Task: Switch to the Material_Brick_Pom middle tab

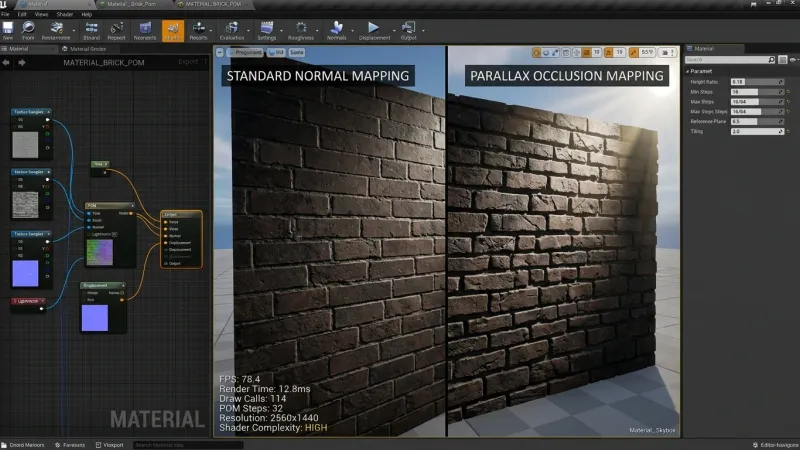Action: pos(132,4)
